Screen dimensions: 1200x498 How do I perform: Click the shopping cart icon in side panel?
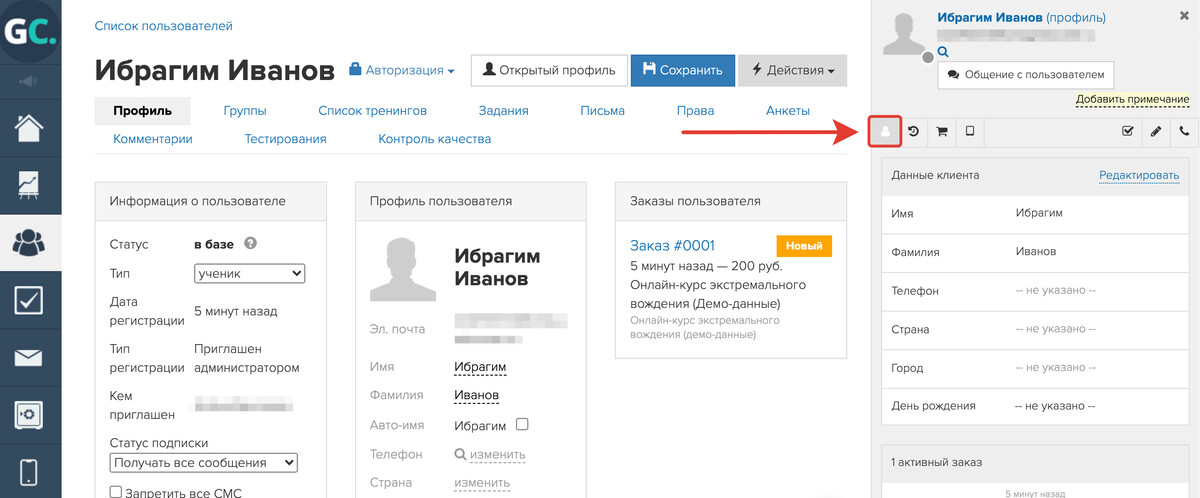(941, 131)
